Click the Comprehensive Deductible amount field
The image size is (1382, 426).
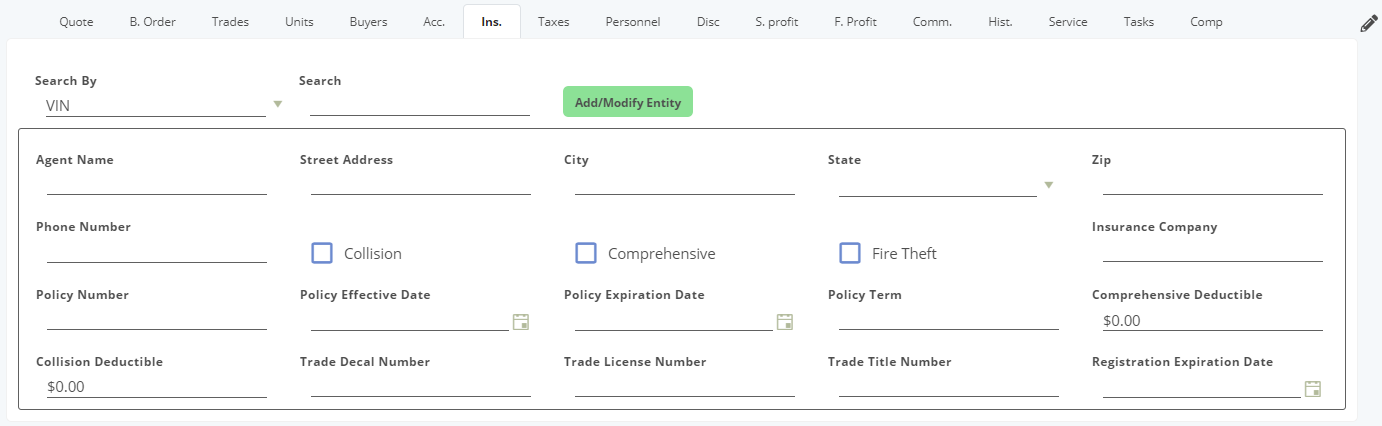(1213, 320)
